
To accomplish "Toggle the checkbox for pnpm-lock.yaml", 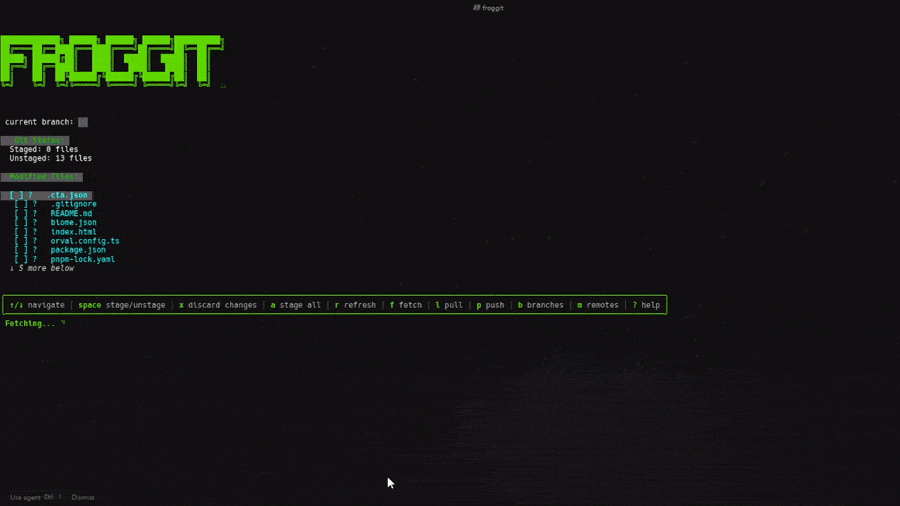I will coord(21,259).
